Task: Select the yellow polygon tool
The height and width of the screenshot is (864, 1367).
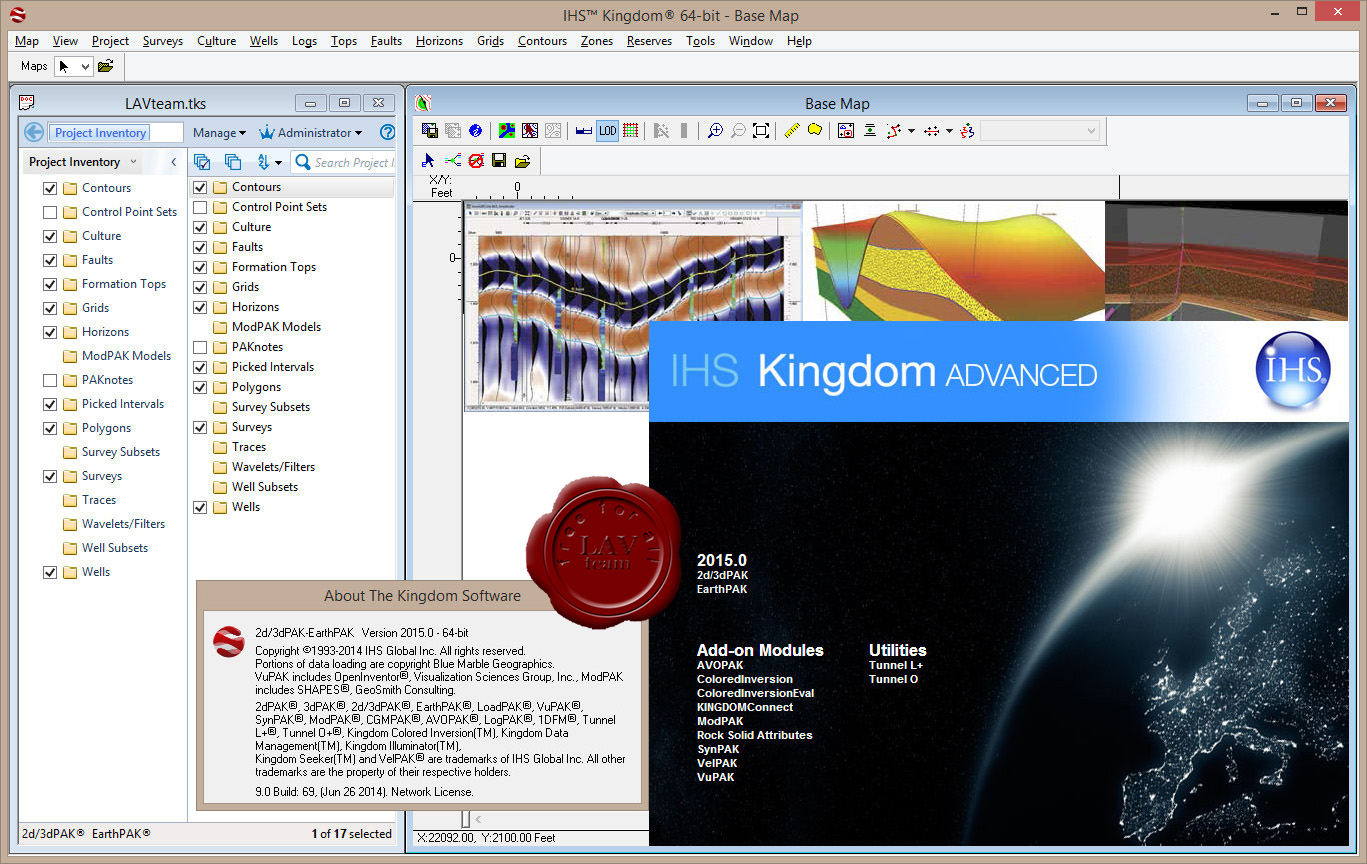Action: click(x=815, y=131)
